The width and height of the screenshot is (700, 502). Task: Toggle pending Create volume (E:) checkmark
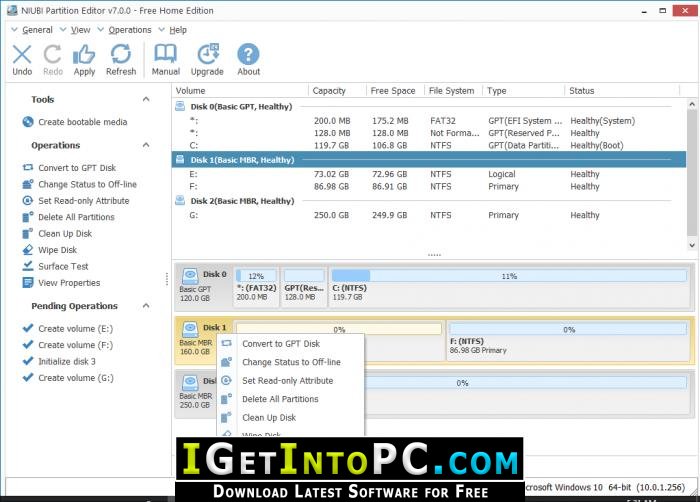click(28, 328)
